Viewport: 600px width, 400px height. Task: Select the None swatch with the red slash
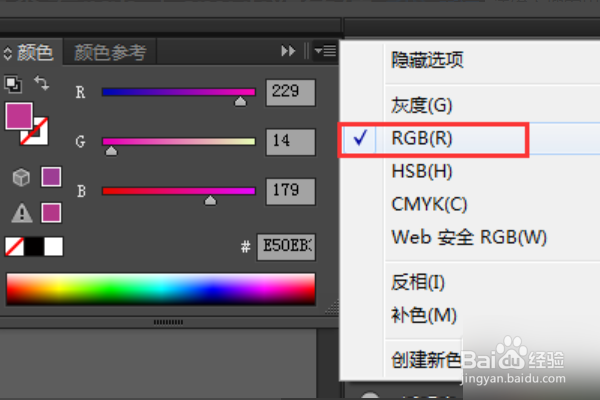pos(15,247)
